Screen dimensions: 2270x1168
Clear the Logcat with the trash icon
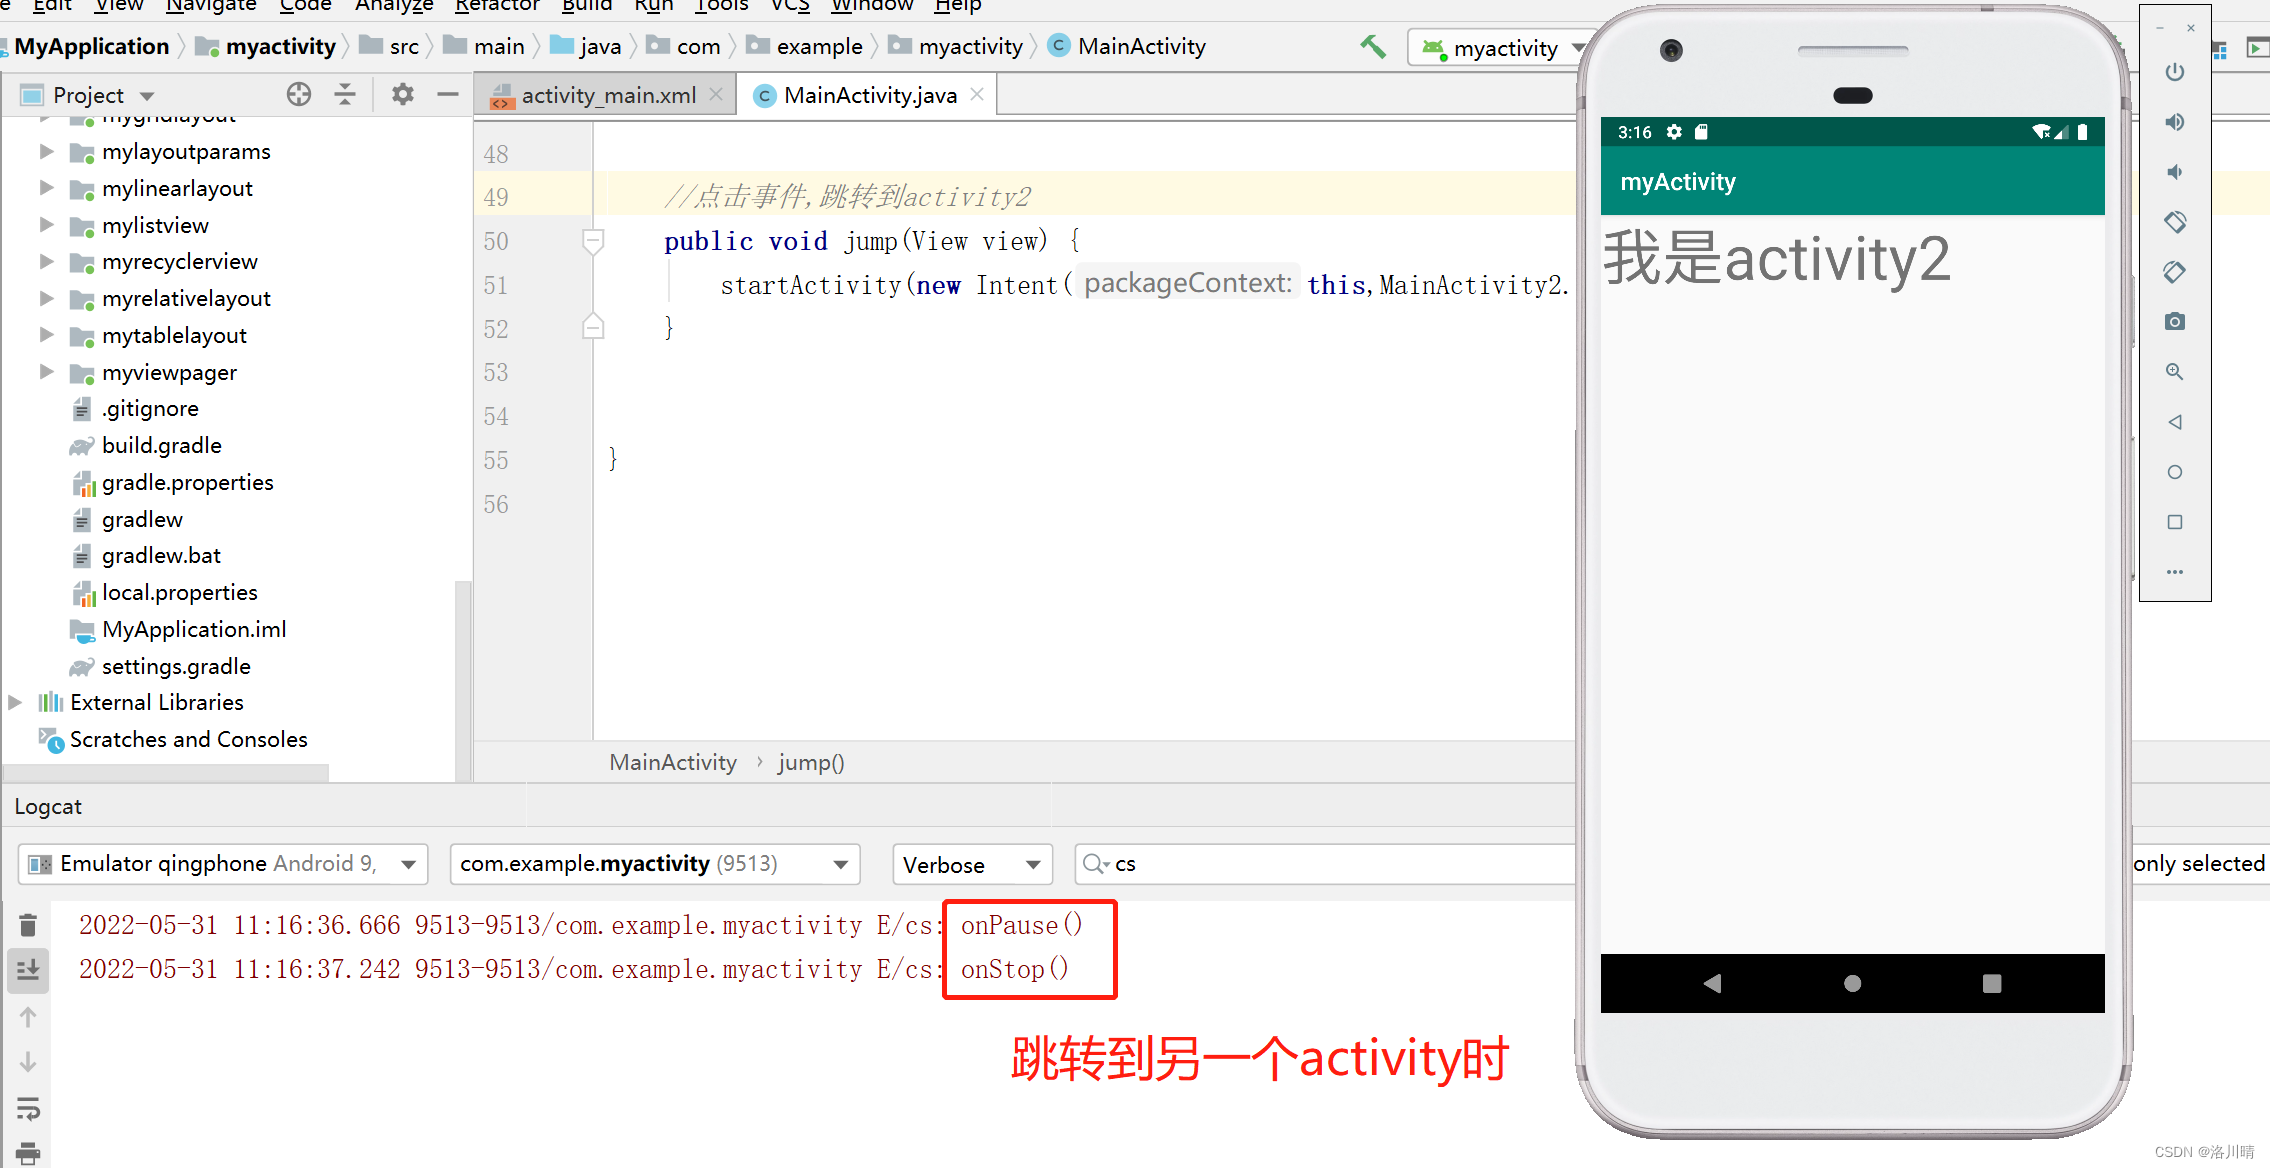27,925
